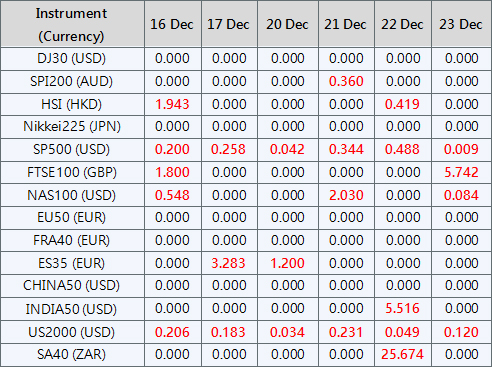This screenshot has width=492, height=367.
Task: Click the INDIA50 (USD) value 5.516
Action: point(402,308)
